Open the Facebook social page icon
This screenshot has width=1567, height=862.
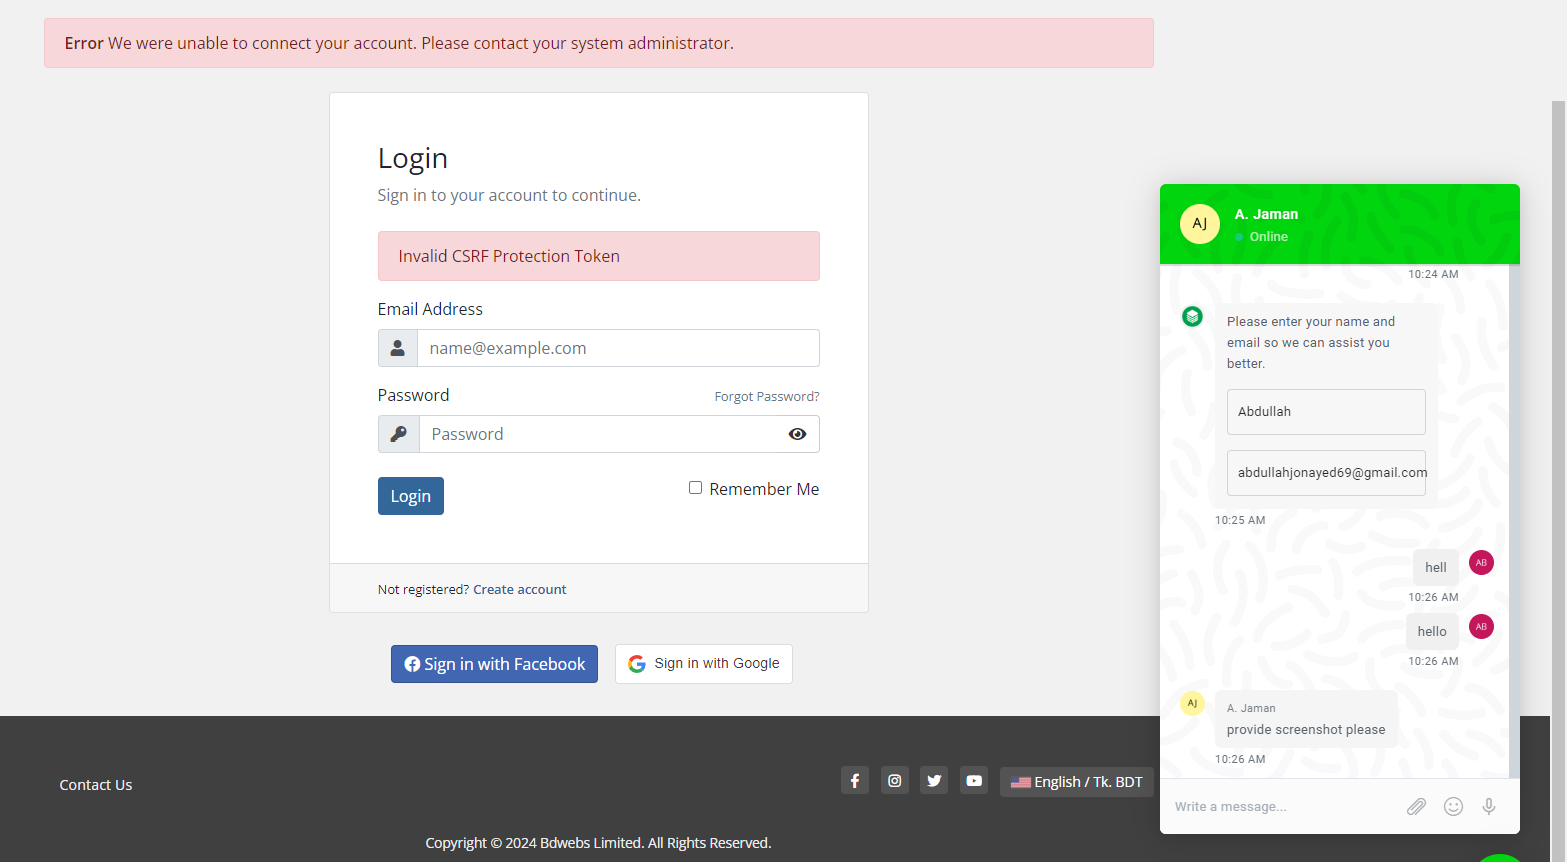click(855, 781)
